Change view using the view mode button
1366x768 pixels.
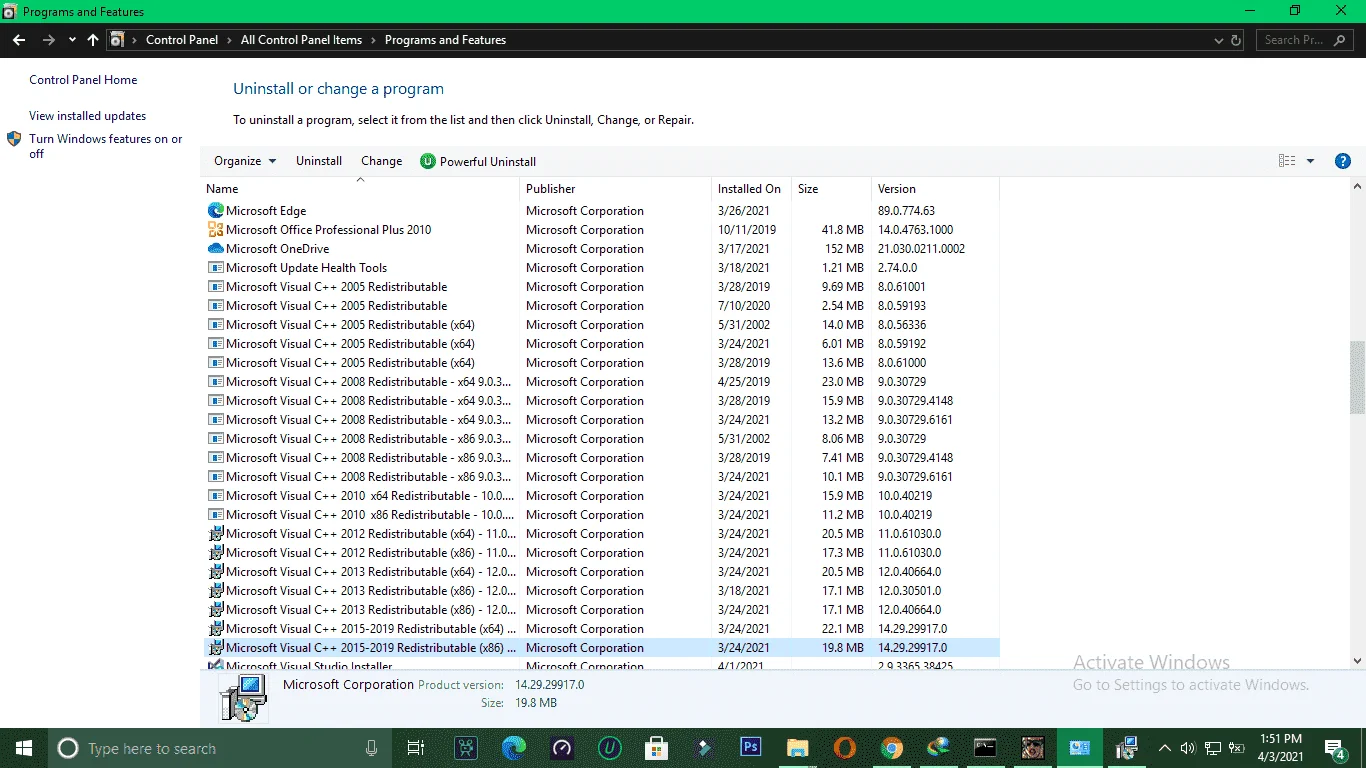pos(1287,161)
